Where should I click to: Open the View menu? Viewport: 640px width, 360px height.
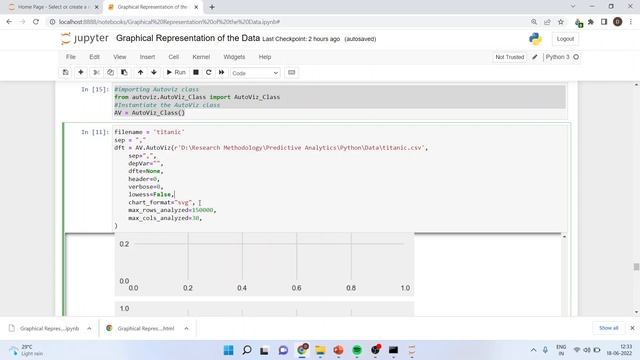[x=120, y=57]
